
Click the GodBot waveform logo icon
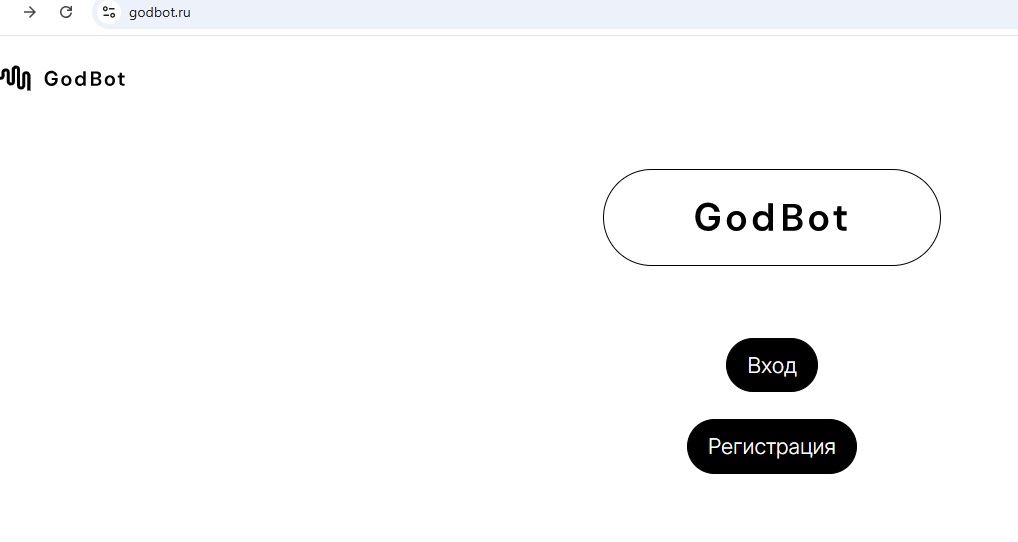pos(16,78)
